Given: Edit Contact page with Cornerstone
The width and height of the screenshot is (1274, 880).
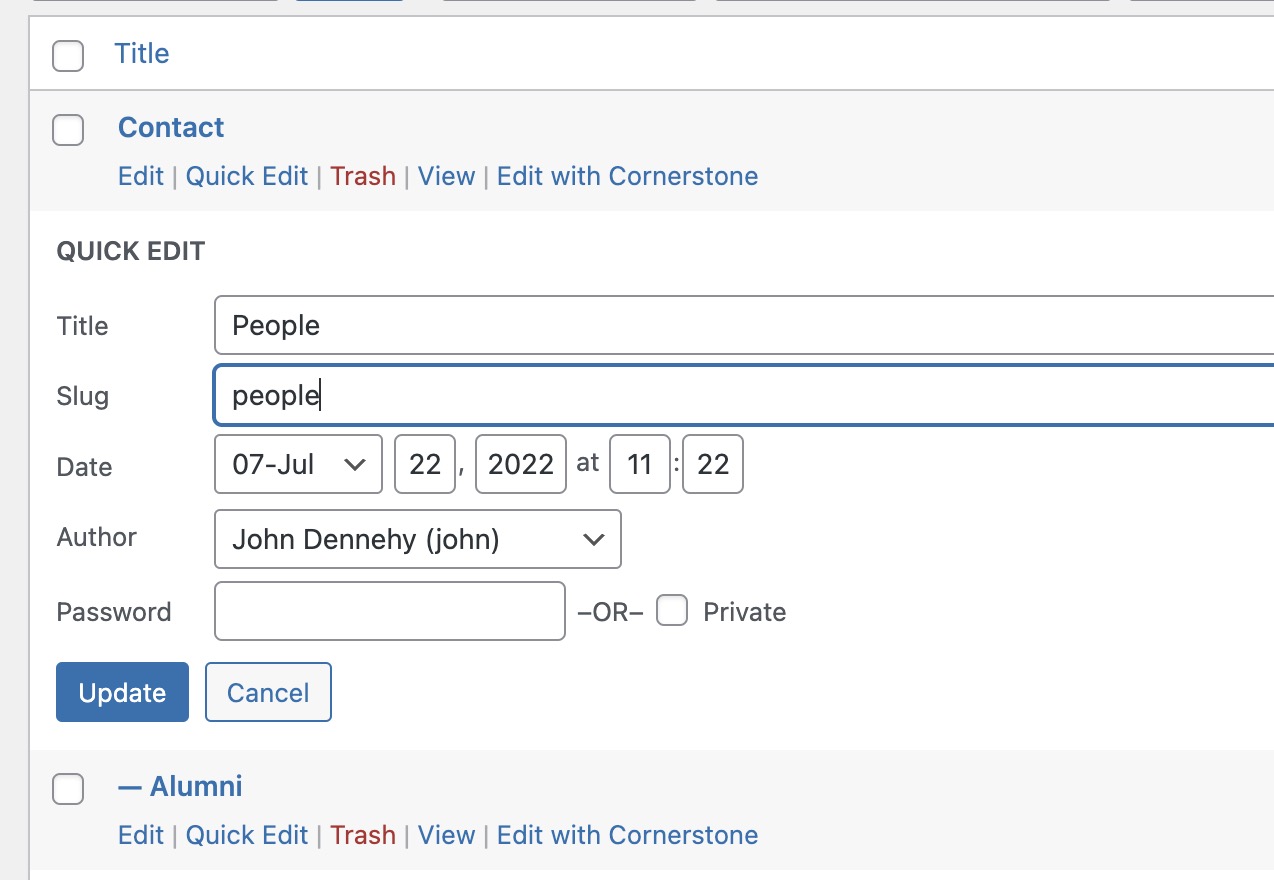Looking at the screenshot, I should pos(627,177).
